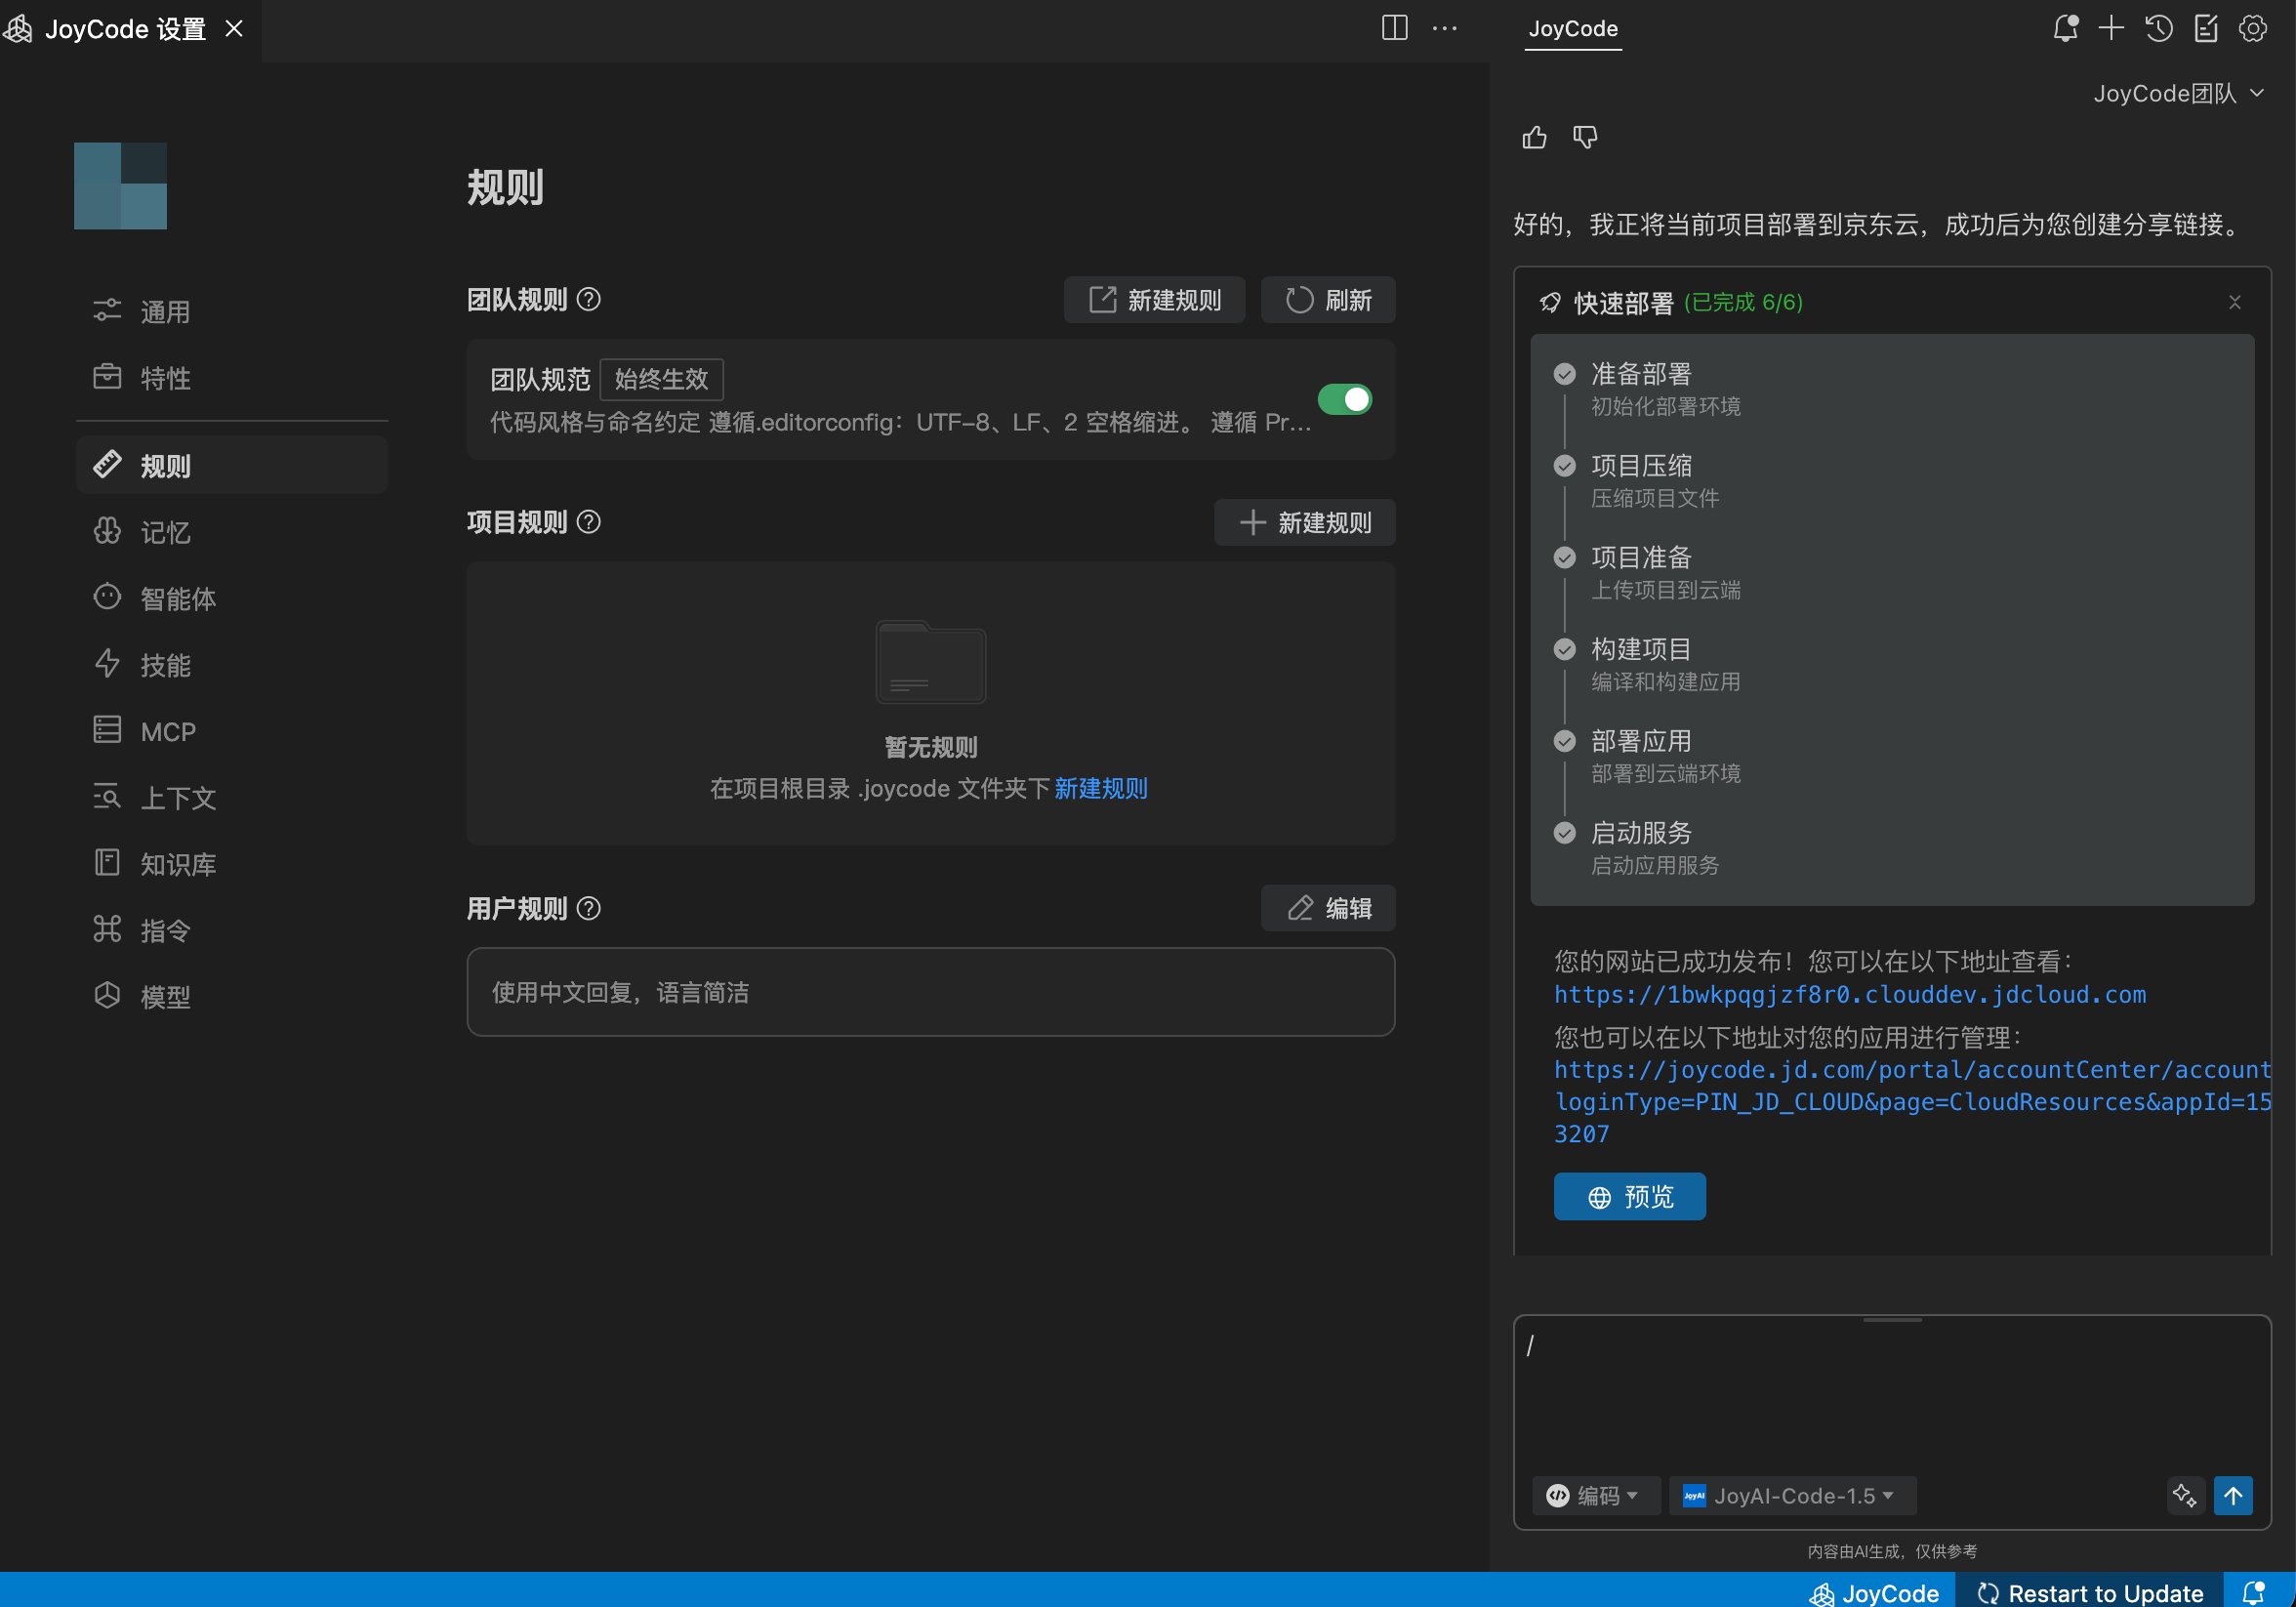The image size is (2296, 1607).
Task: Click the edit note icon in the JoyCode header
Action: pyautogui.click(x=2205, y=28)
